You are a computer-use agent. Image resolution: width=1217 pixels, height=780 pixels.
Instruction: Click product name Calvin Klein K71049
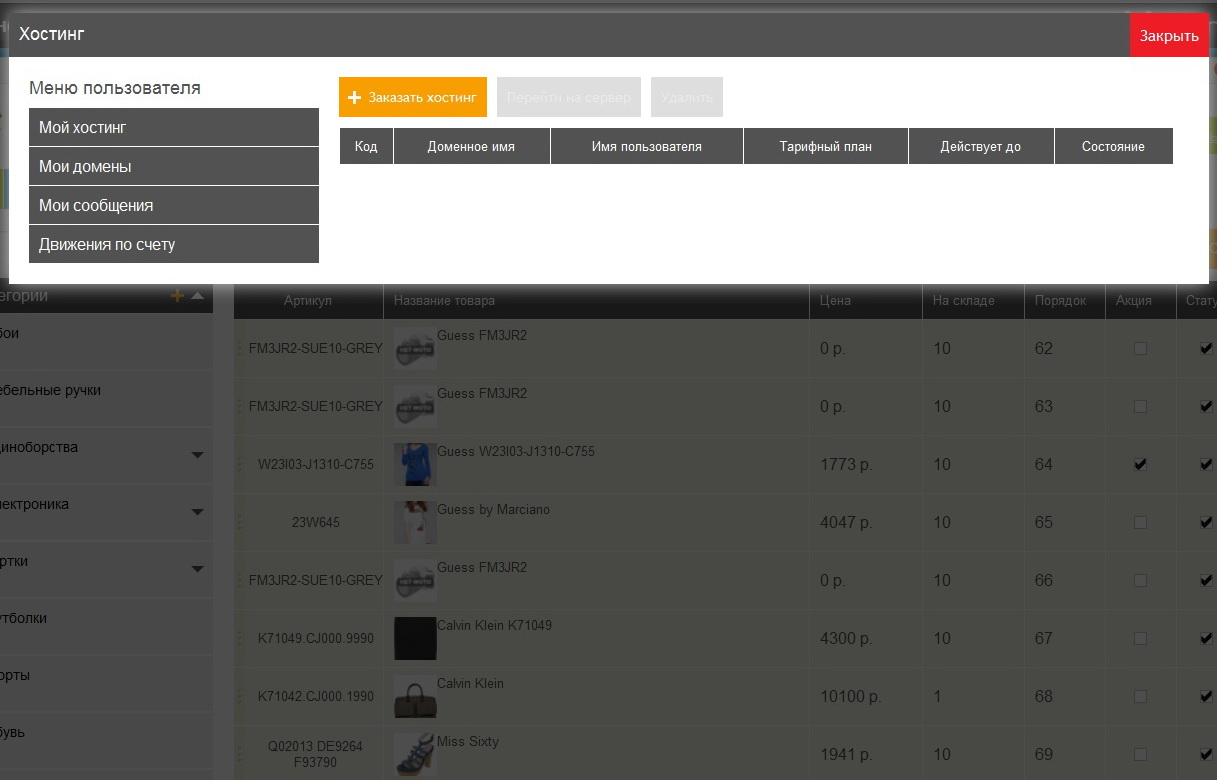[x=494, y=626]
